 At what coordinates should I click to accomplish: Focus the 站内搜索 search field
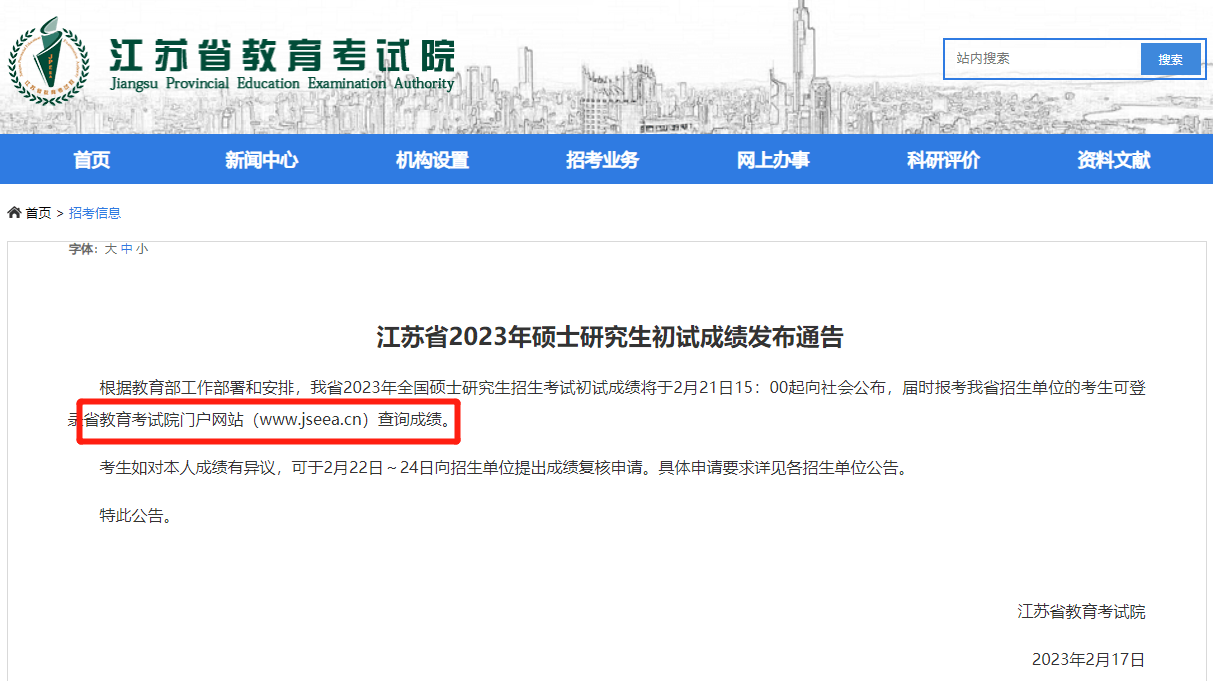pos(1043,59)
